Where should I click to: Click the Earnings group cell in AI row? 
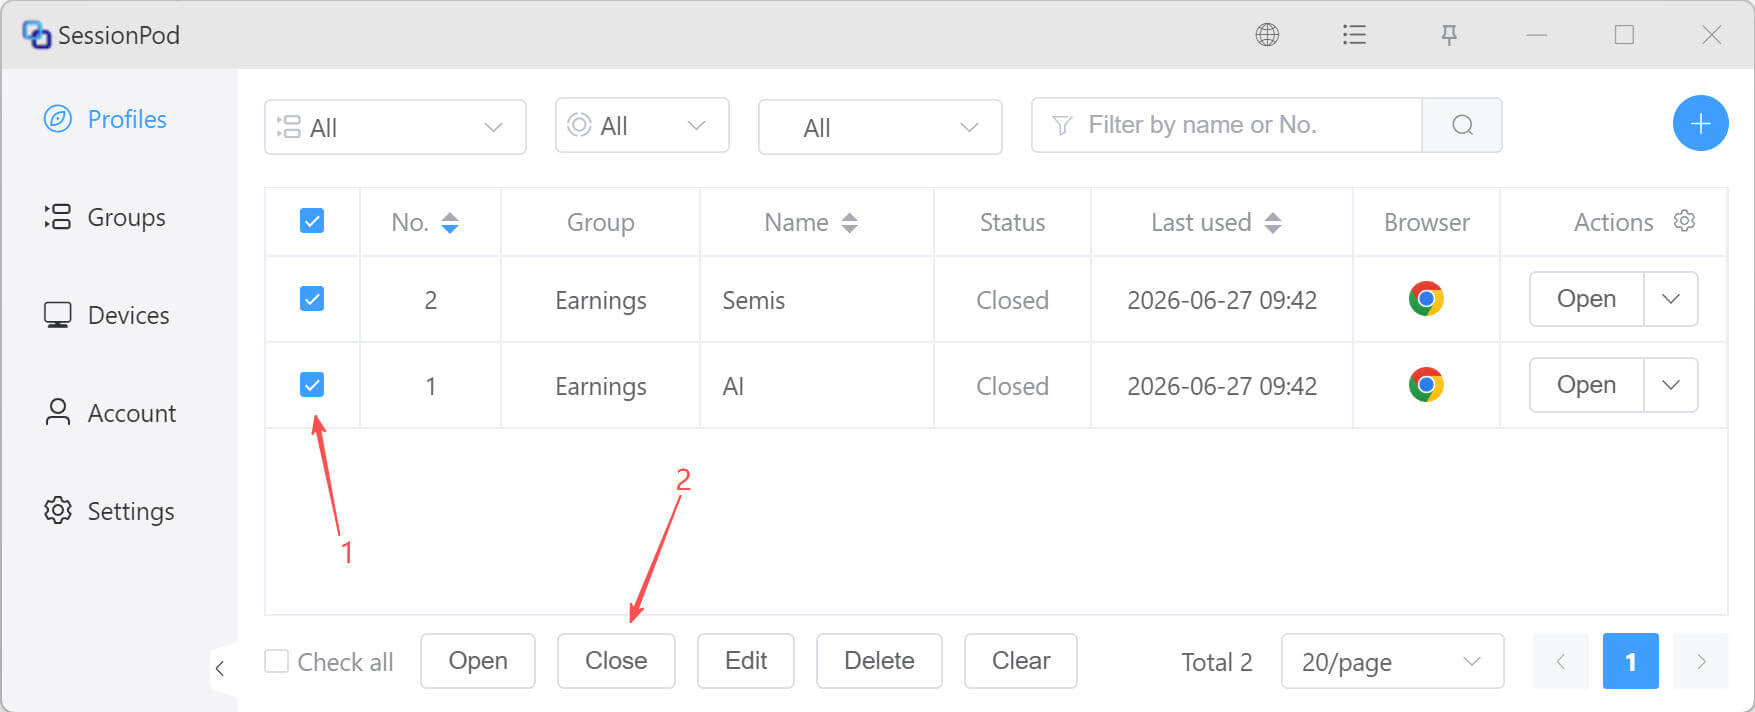[x=601, y=387]
